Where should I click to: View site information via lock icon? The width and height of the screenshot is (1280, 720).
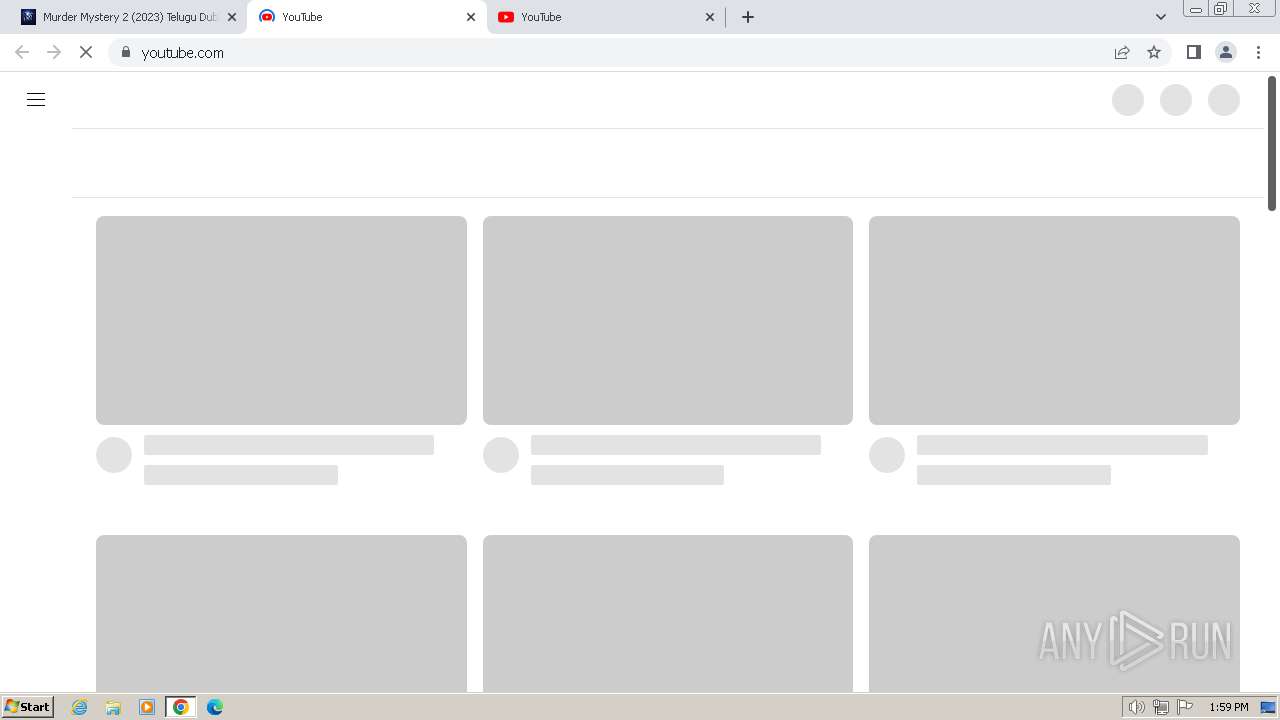125,52
